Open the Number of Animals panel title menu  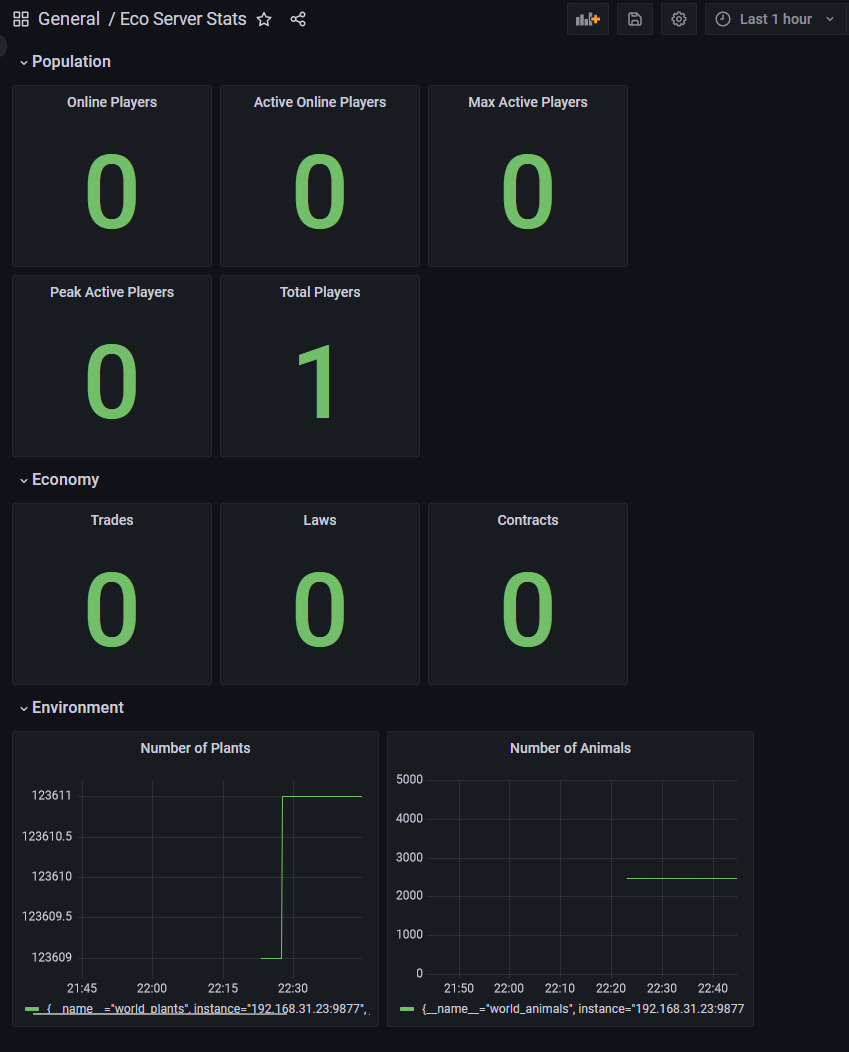pyautogui.click(x=570, y=748)
